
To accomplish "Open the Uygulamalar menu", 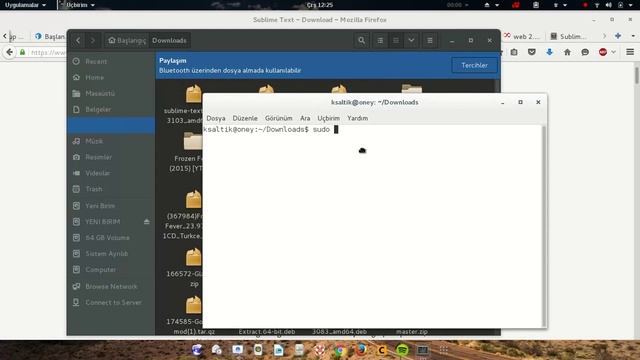I will tap(25, 5).
